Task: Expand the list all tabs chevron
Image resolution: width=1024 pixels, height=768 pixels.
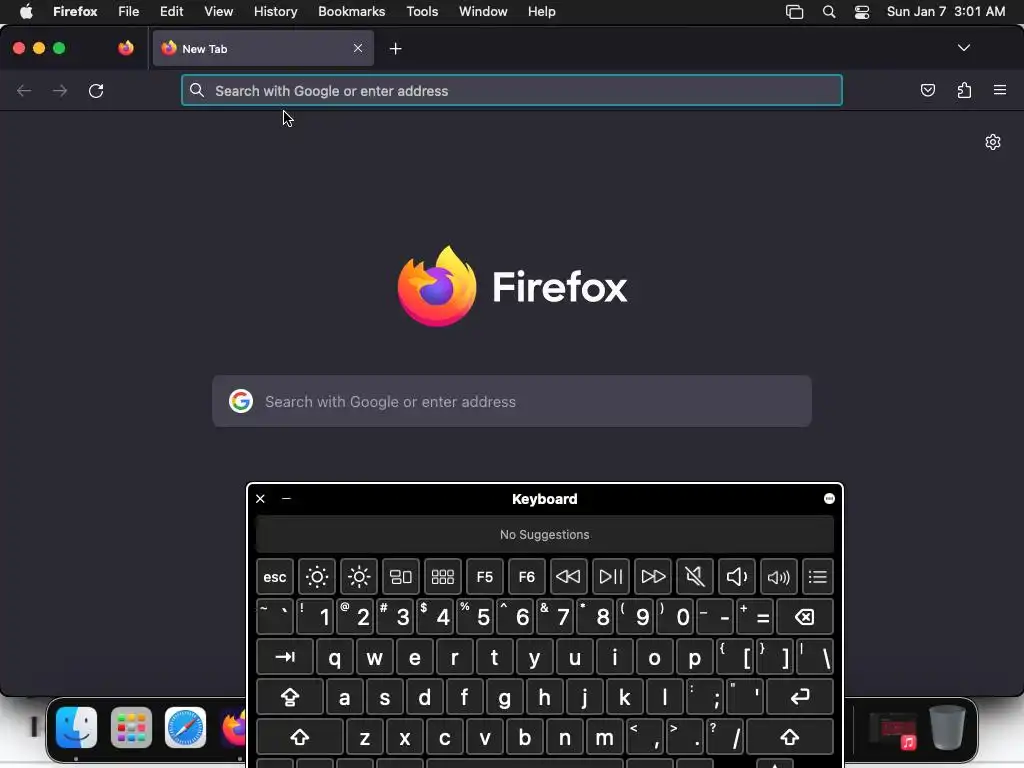Action: (x=963, y=48)
